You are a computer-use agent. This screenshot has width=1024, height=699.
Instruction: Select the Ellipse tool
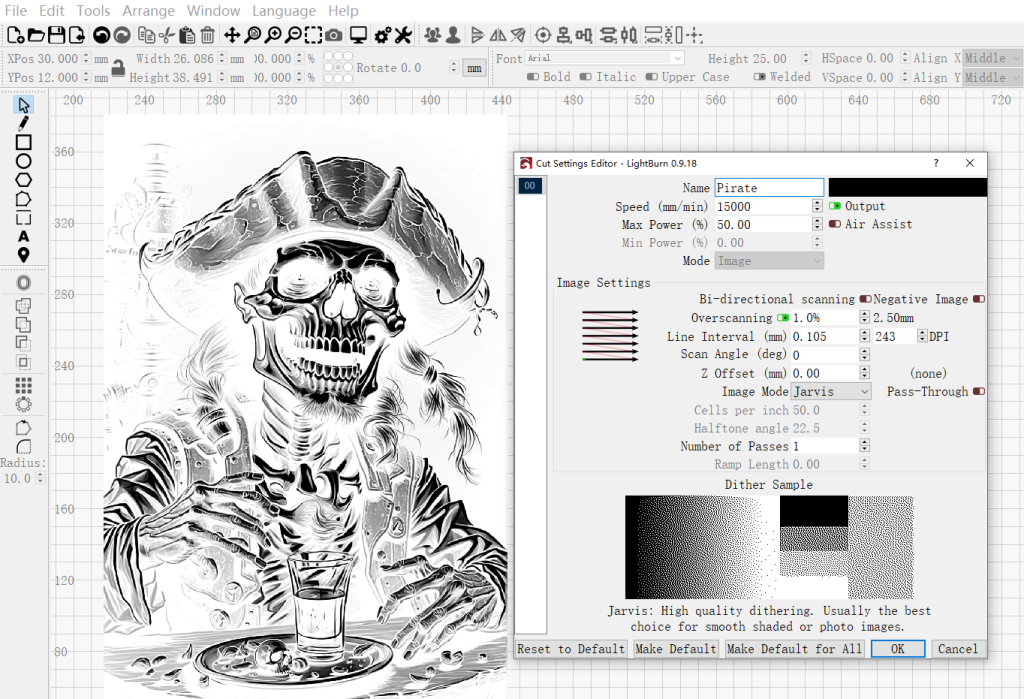pyautogui.click(x=24, y=161)
